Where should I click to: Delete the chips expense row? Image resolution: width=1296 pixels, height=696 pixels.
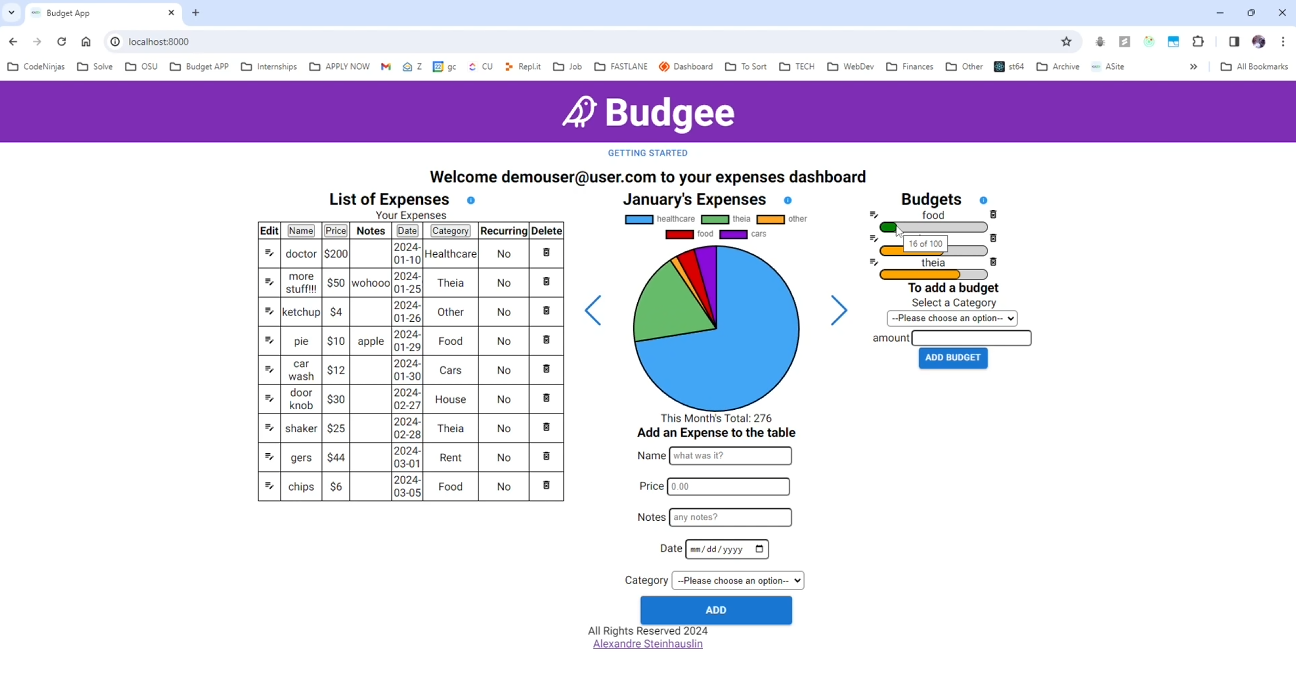(x=546, y=486)
